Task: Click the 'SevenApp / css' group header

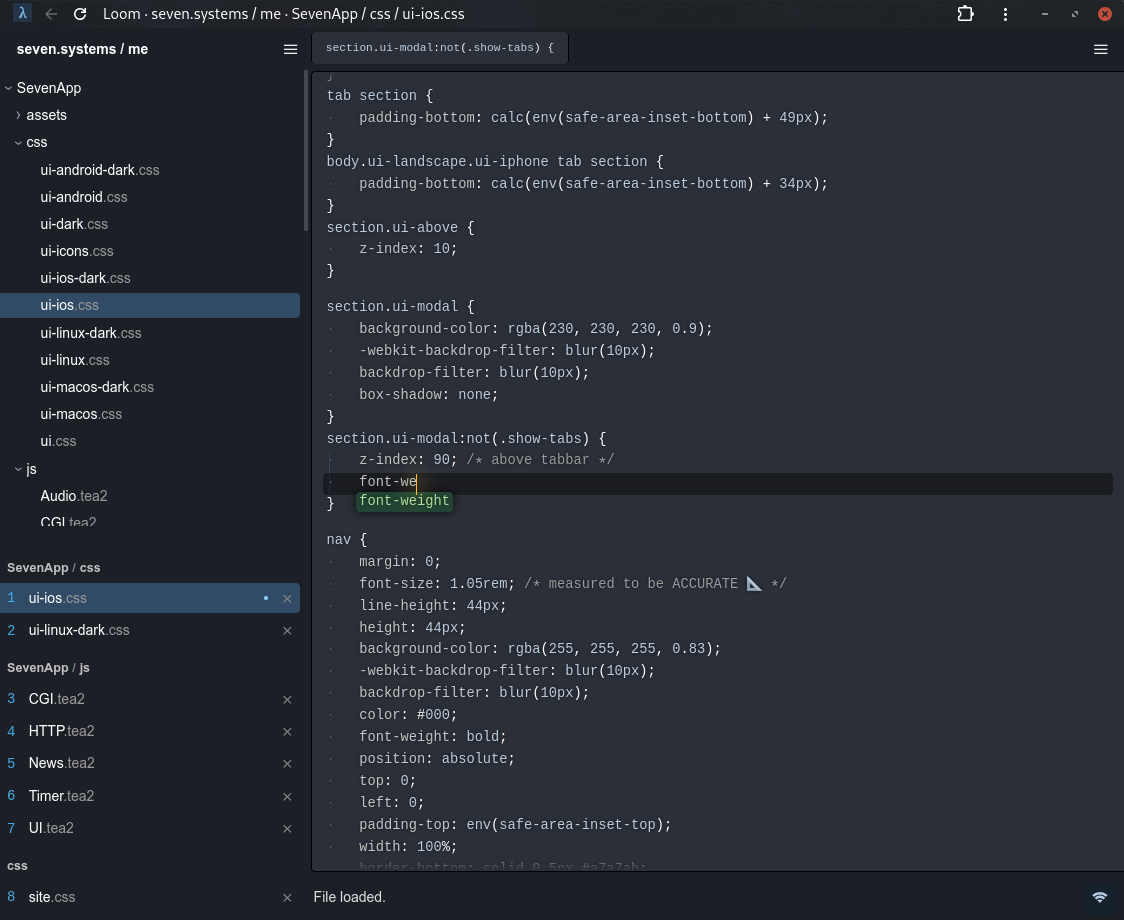Action: coord(54,568)
